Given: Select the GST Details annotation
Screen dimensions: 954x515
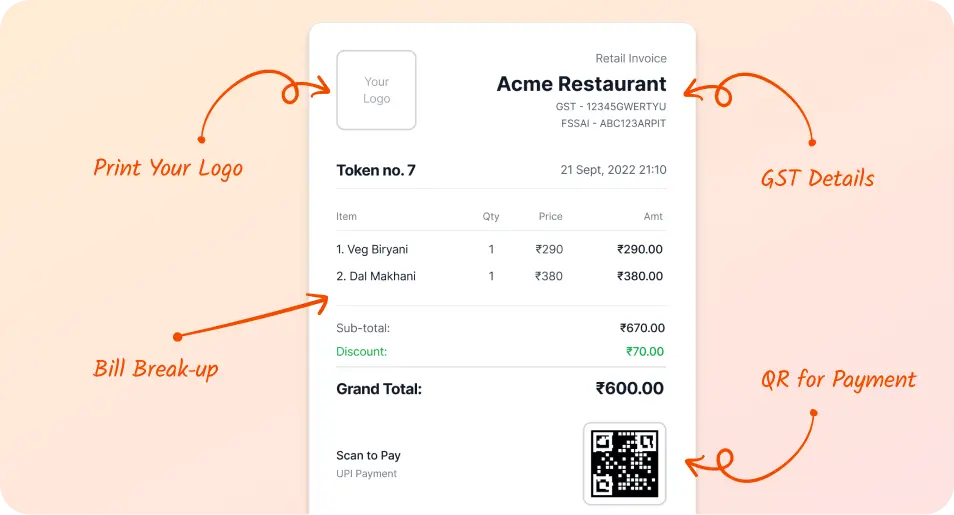Looking at the screenshot, I should click(x=817, y=179).
